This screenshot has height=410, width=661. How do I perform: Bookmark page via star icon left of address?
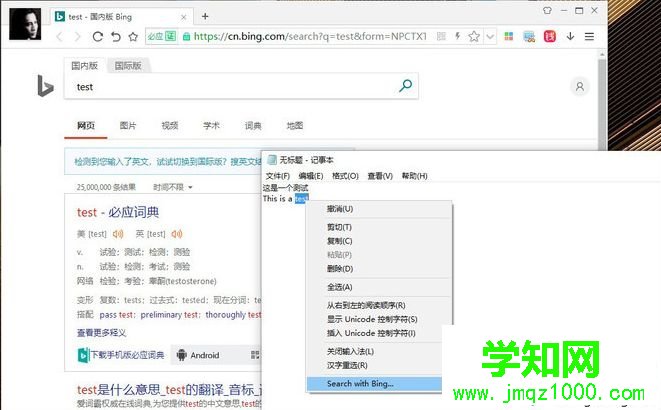coord(133,37)
